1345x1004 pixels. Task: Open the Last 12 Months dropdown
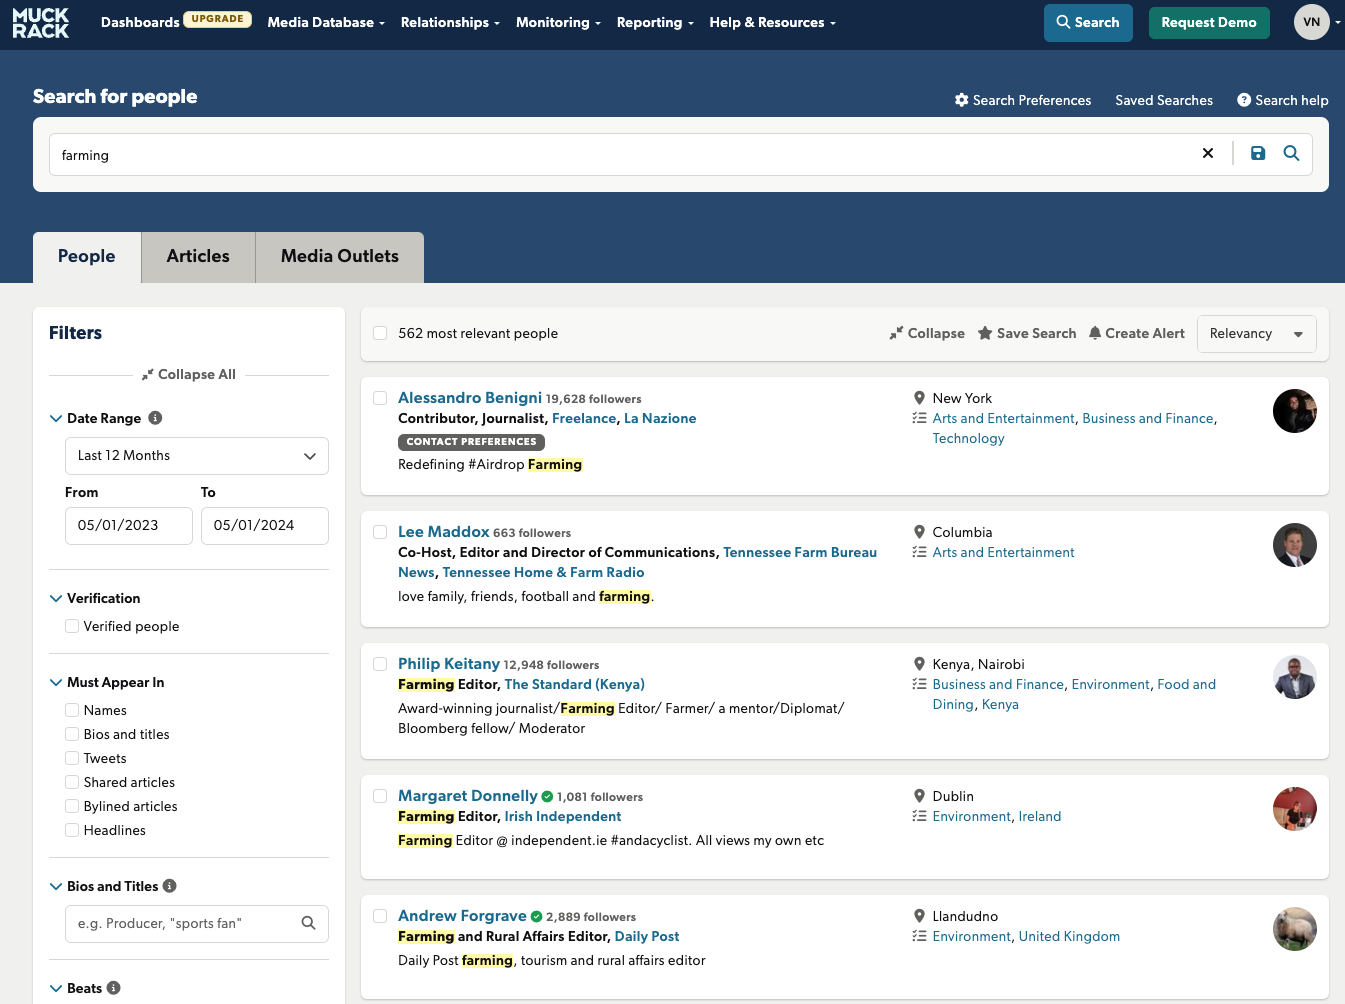[x=197, y=456]
